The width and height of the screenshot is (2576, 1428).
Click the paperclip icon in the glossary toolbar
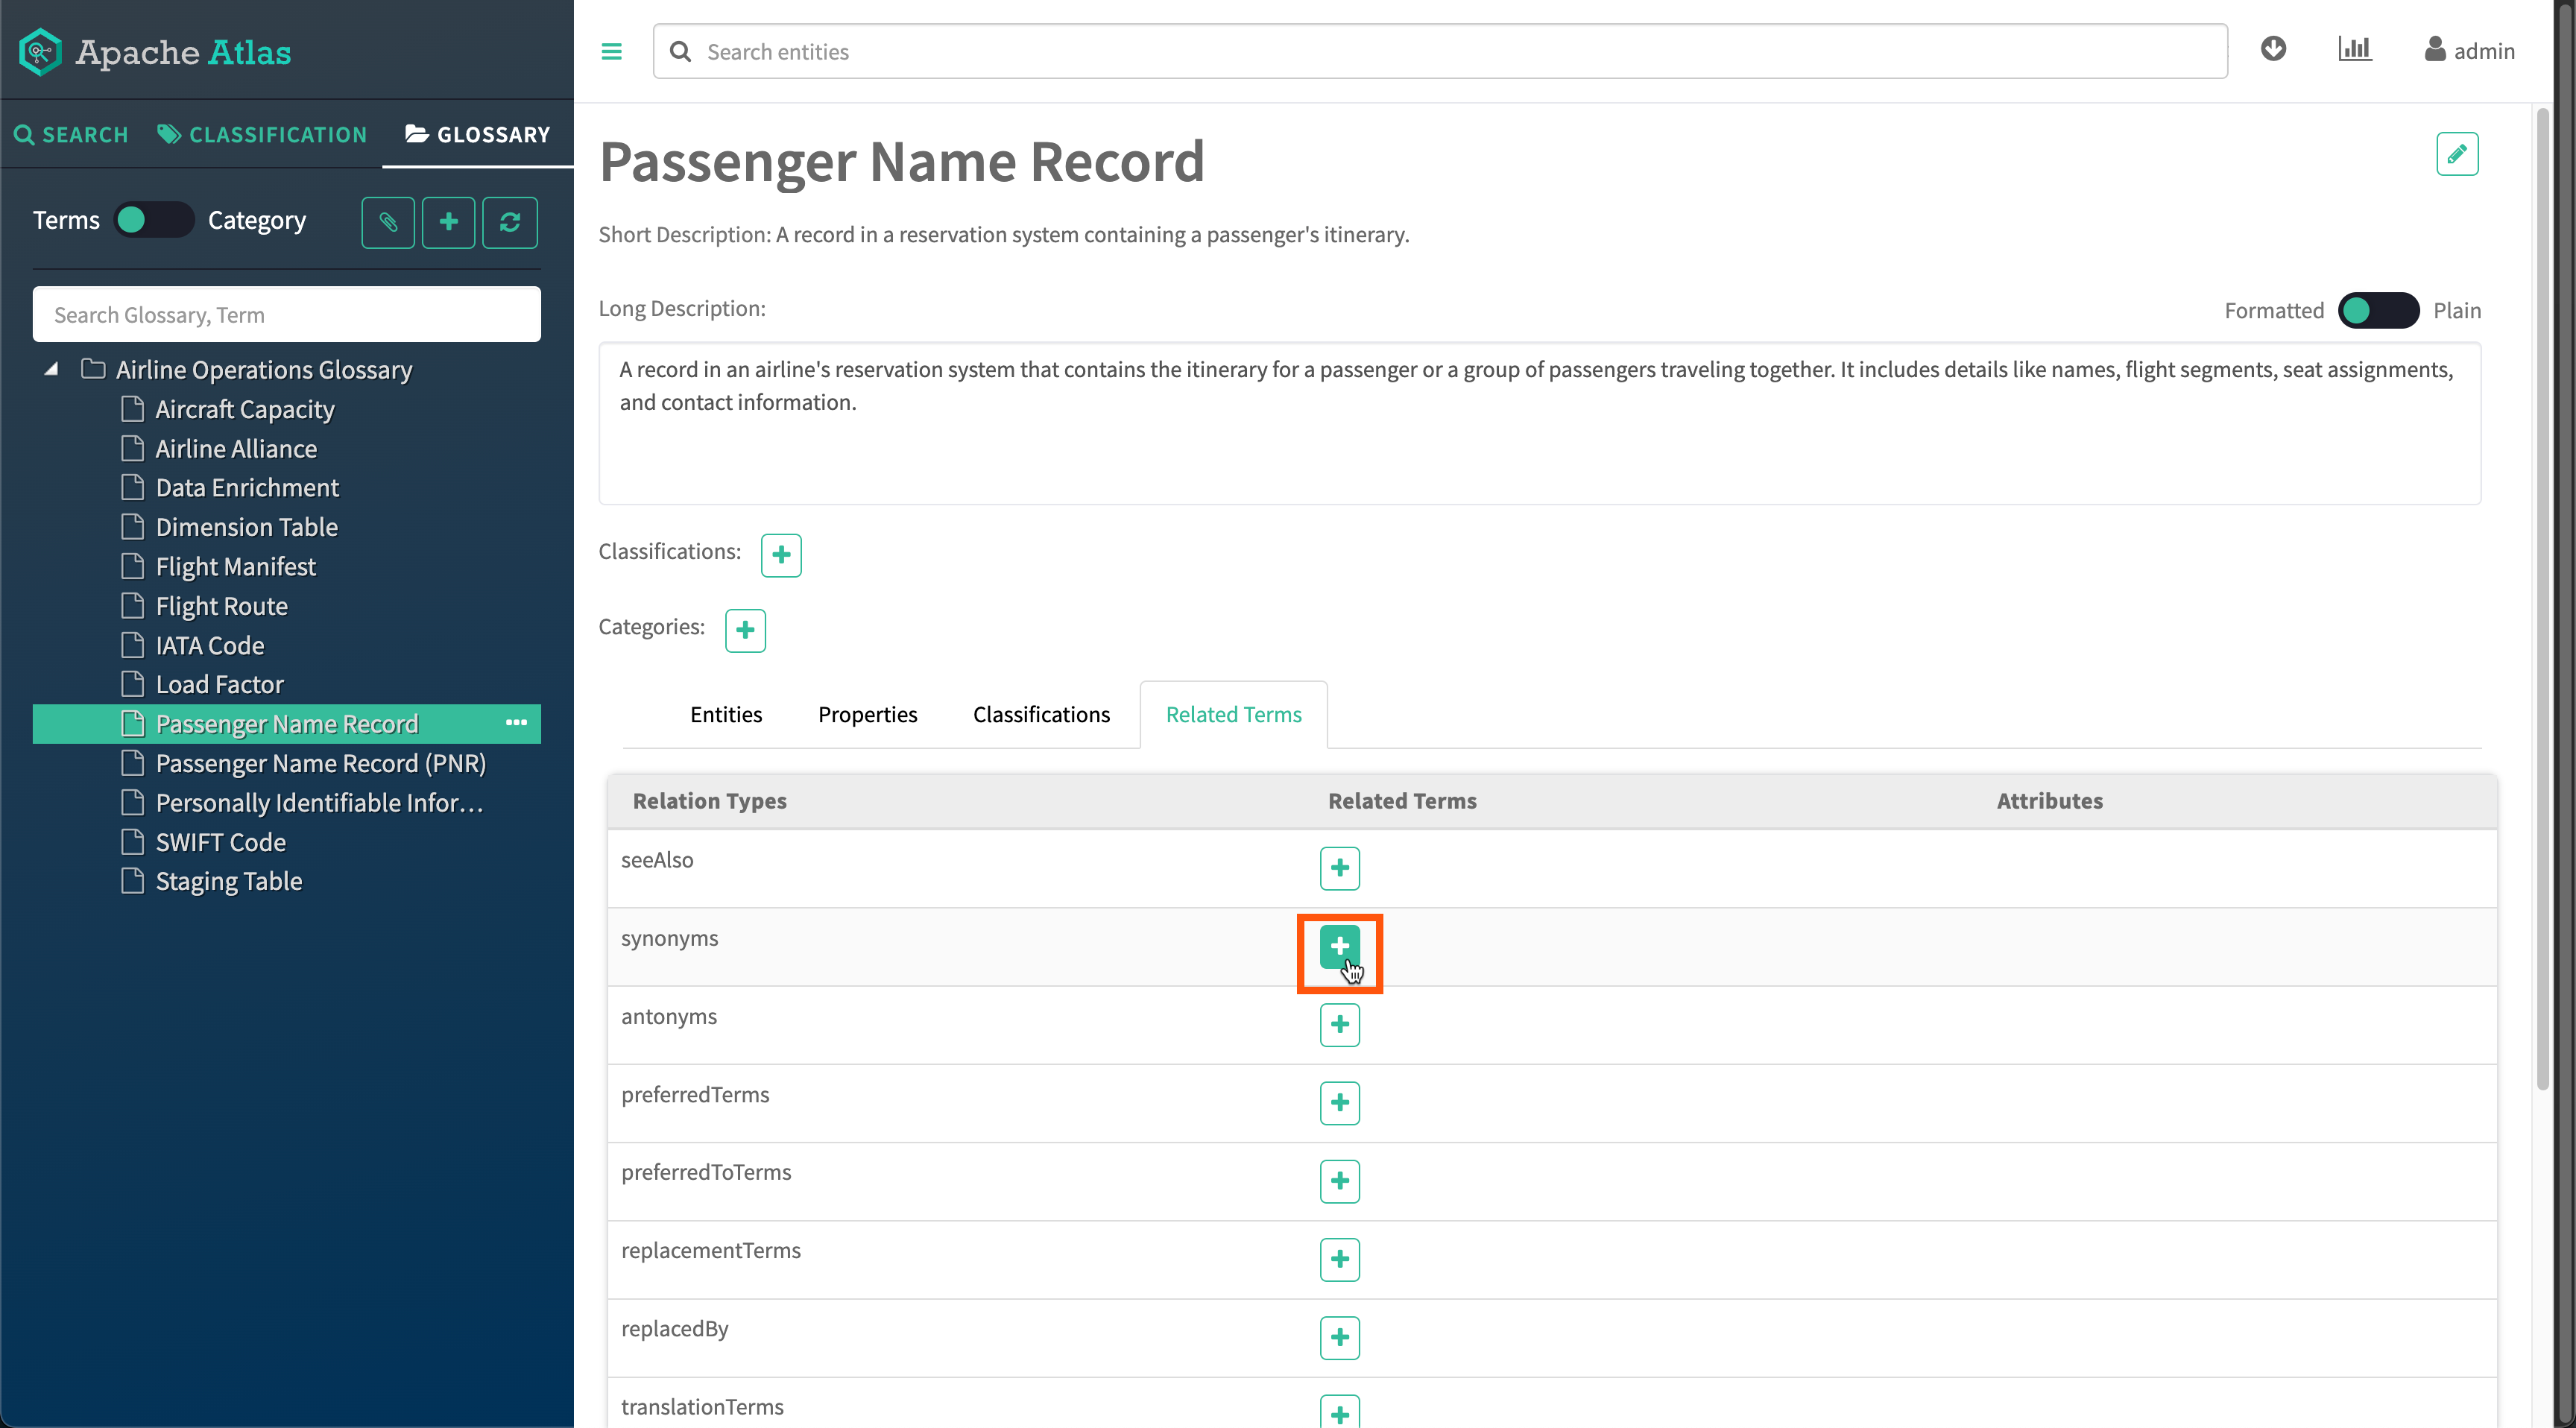point(388,221)
